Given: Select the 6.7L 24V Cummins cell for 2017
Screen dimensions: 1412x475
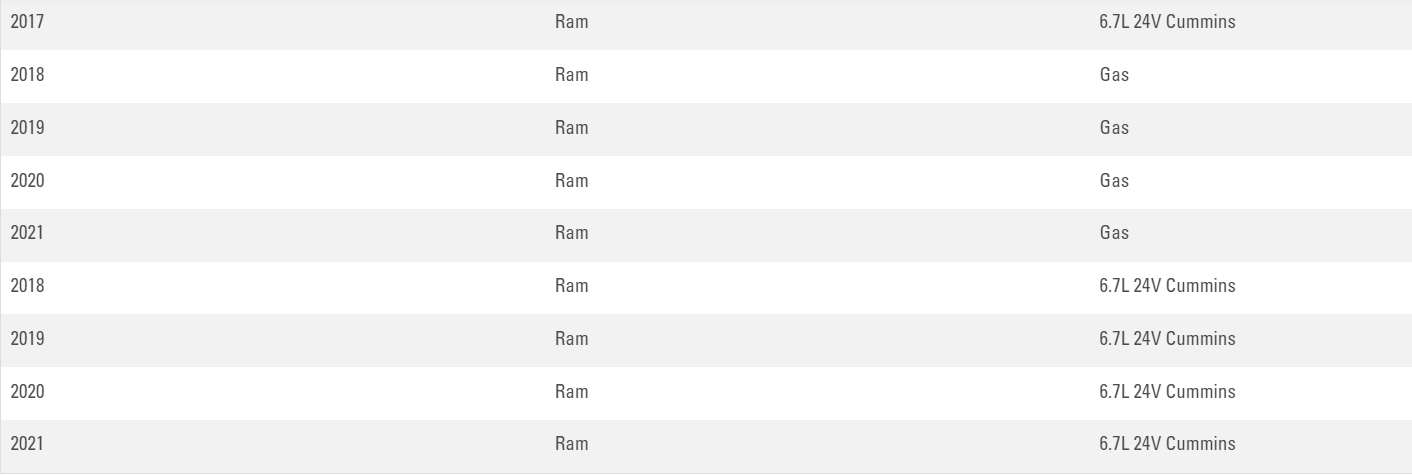Looking at the screenshot, I should tap(1167, 22).
